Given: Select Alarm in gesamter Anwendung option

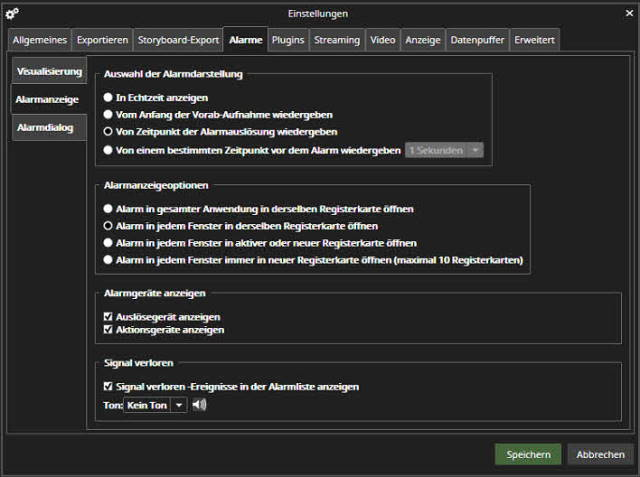Looking at the screenshot, I should (109, 209).
